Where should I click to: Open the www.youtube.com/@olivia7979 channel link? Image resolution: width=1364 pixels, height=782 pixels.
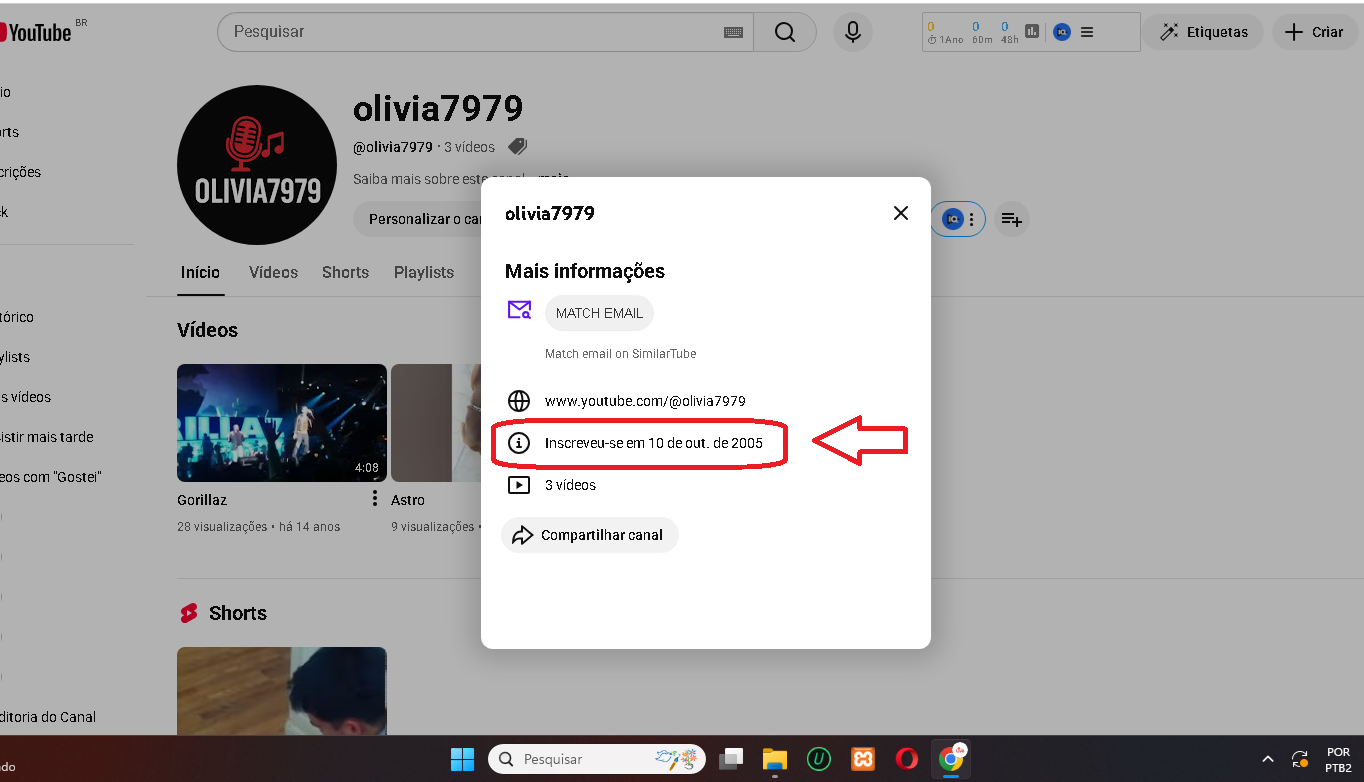pos(645,401)
